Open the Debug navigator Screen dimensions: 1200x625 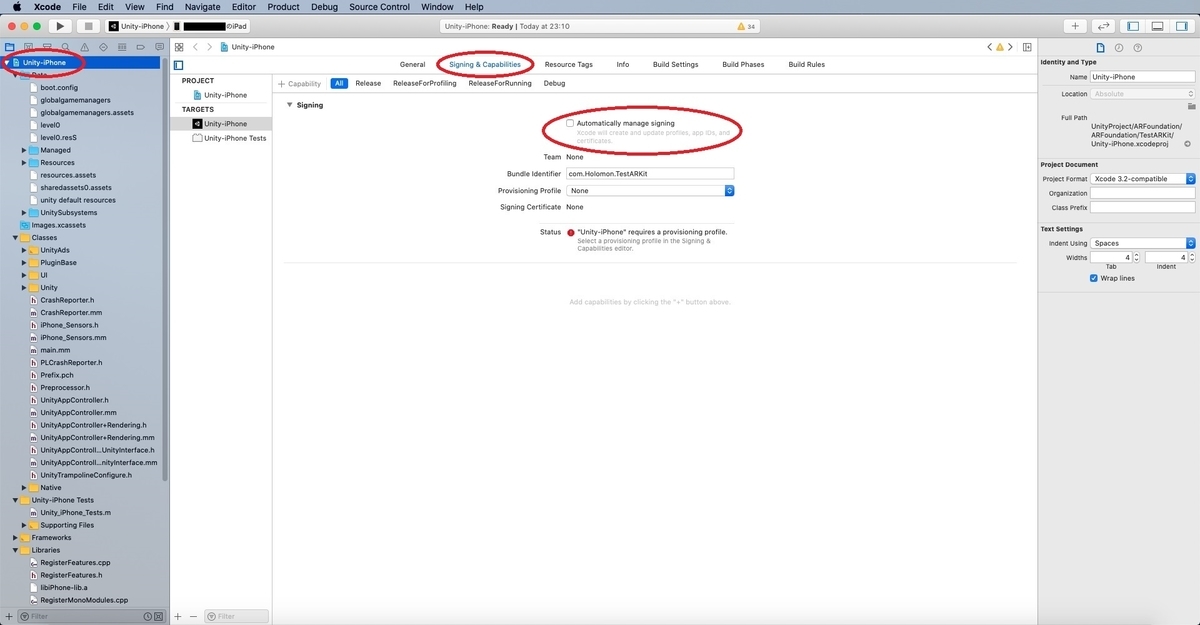pyautogui.click(x=121, y=47)
